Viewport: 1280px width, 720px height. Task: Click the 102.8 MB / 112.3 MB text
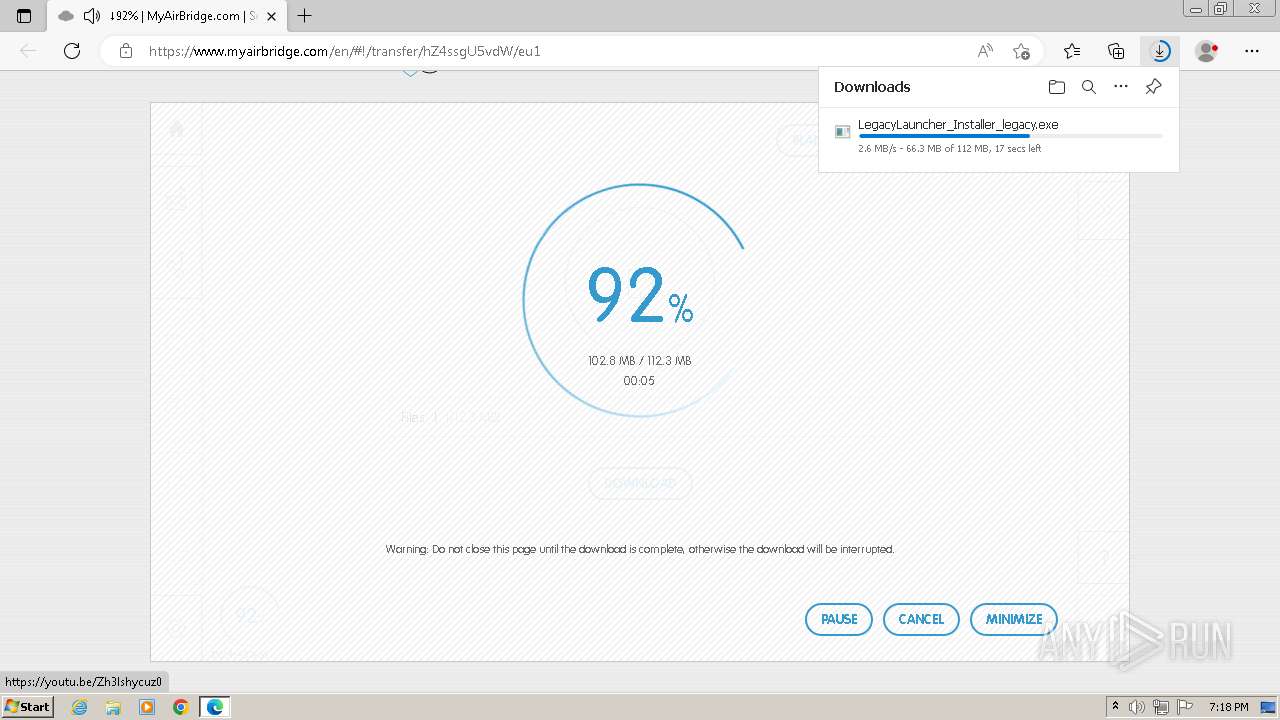(639, 361)
